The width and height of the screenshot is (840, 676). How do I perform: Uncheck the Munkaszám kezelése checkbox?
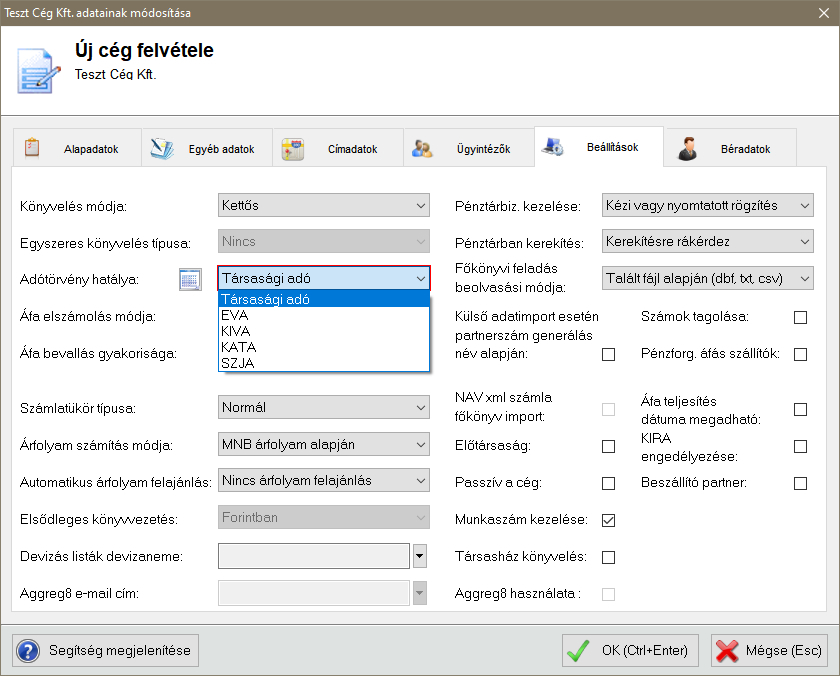(x=608, y=520)
